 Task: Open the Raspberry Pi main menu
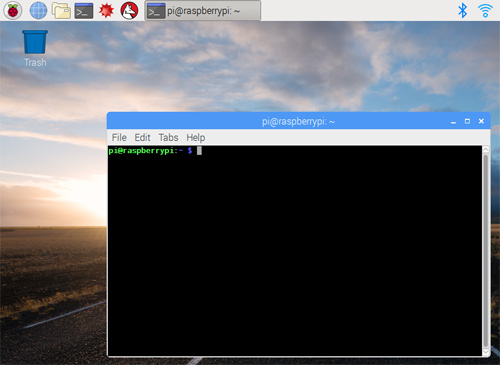pyautogui.click(x=13, y=11)
